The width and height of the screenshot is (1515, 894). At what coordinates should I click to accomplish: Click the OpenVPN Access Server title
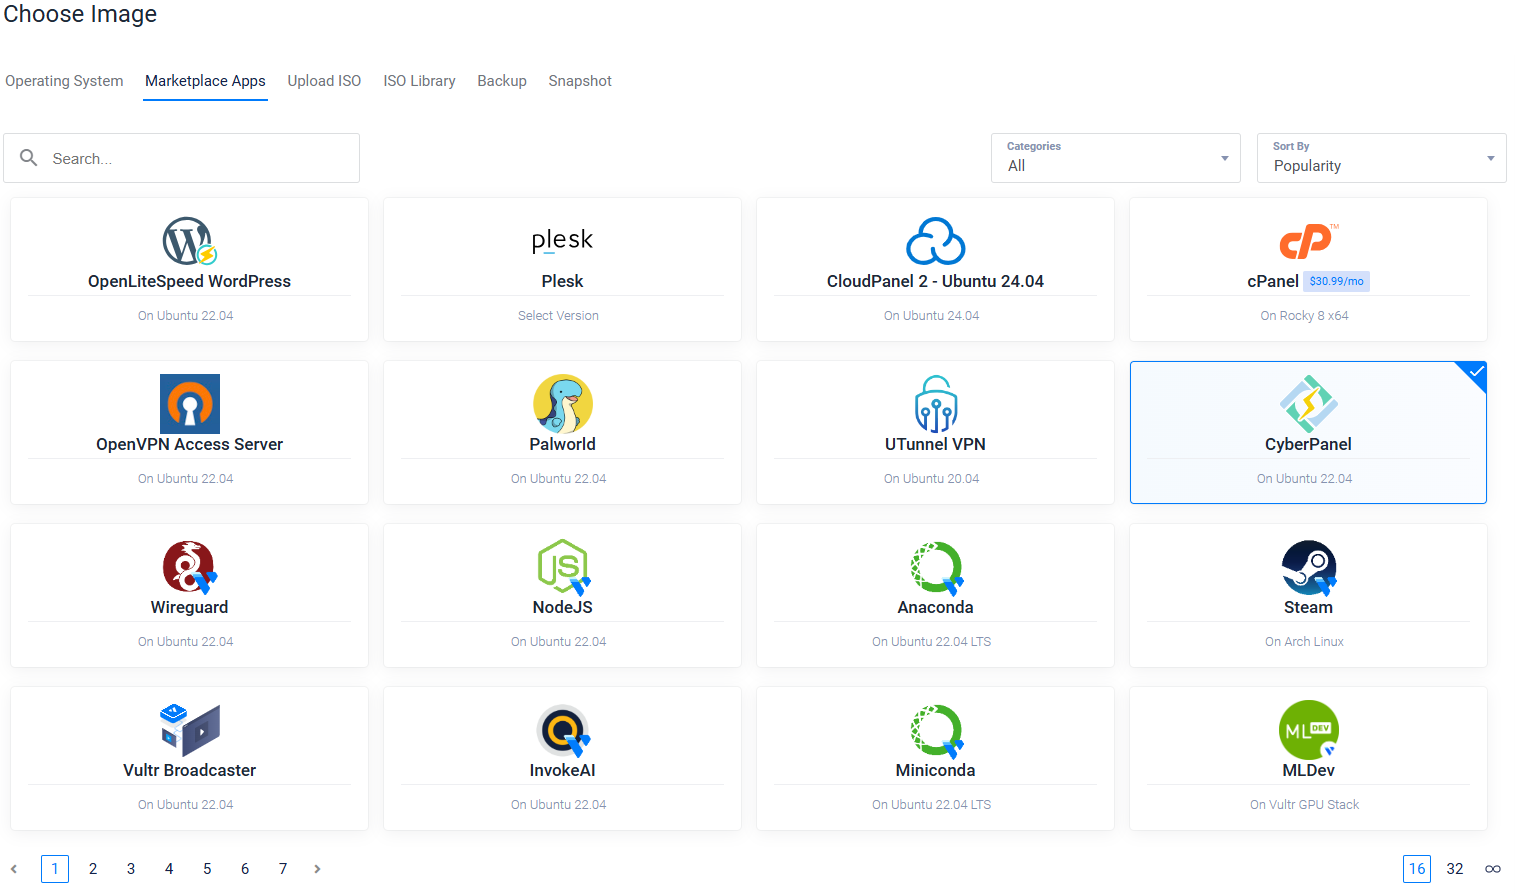189,445
